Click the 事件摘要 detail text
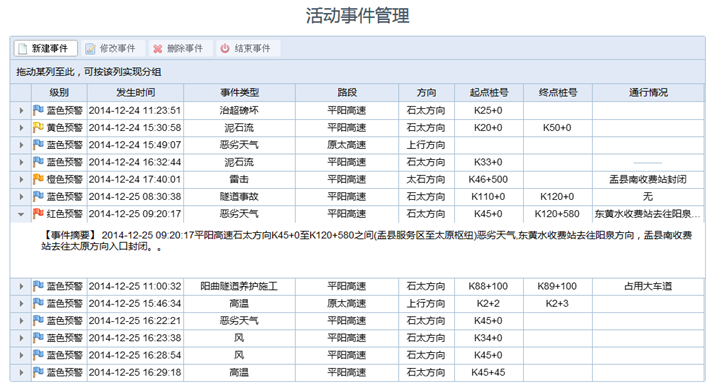 [367, 241]
